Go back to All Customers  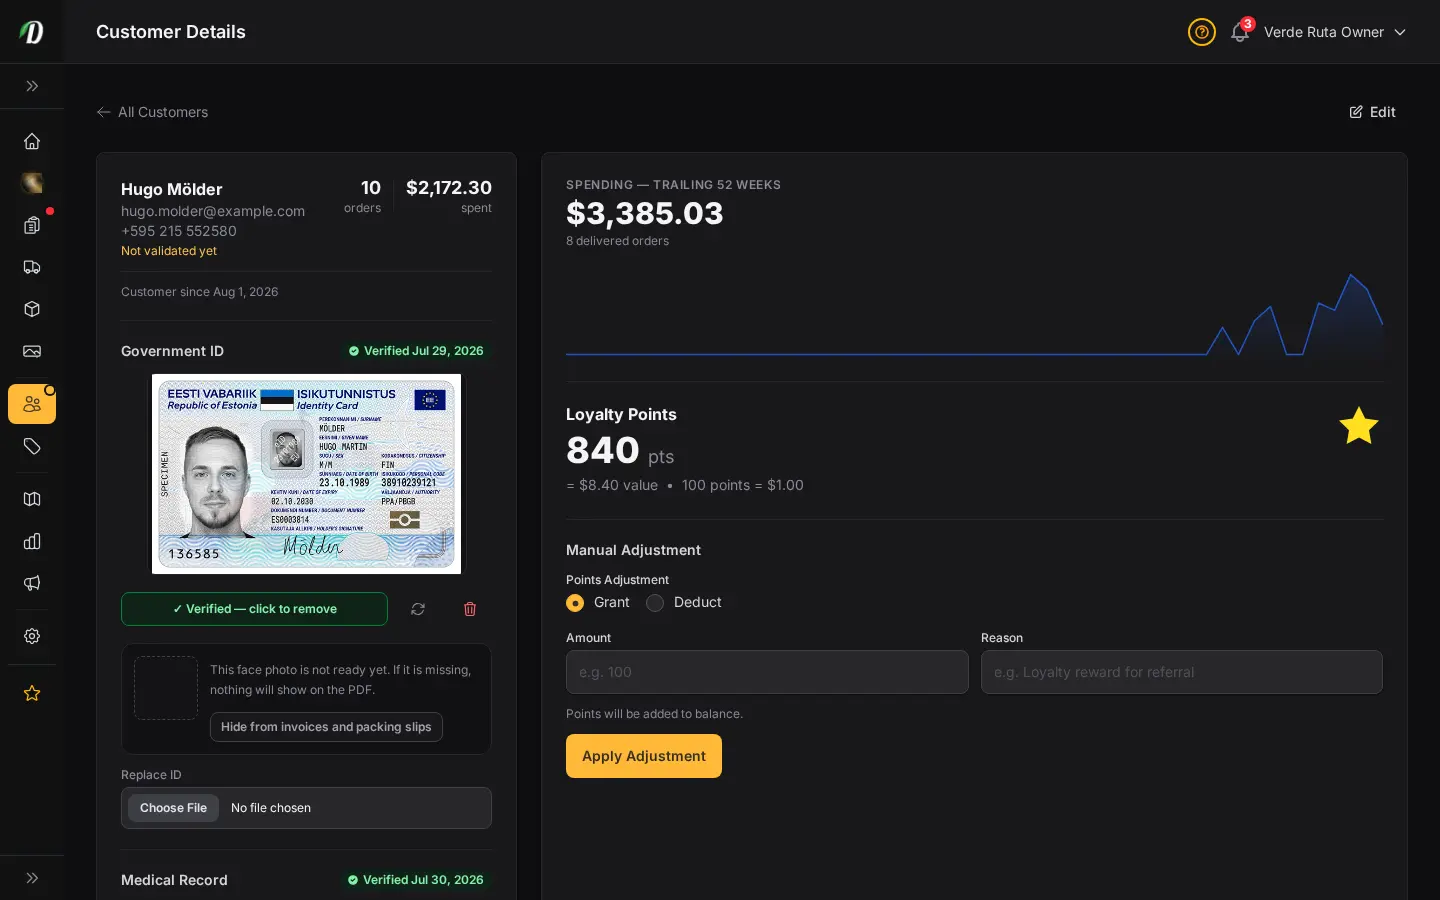(152, 112)
